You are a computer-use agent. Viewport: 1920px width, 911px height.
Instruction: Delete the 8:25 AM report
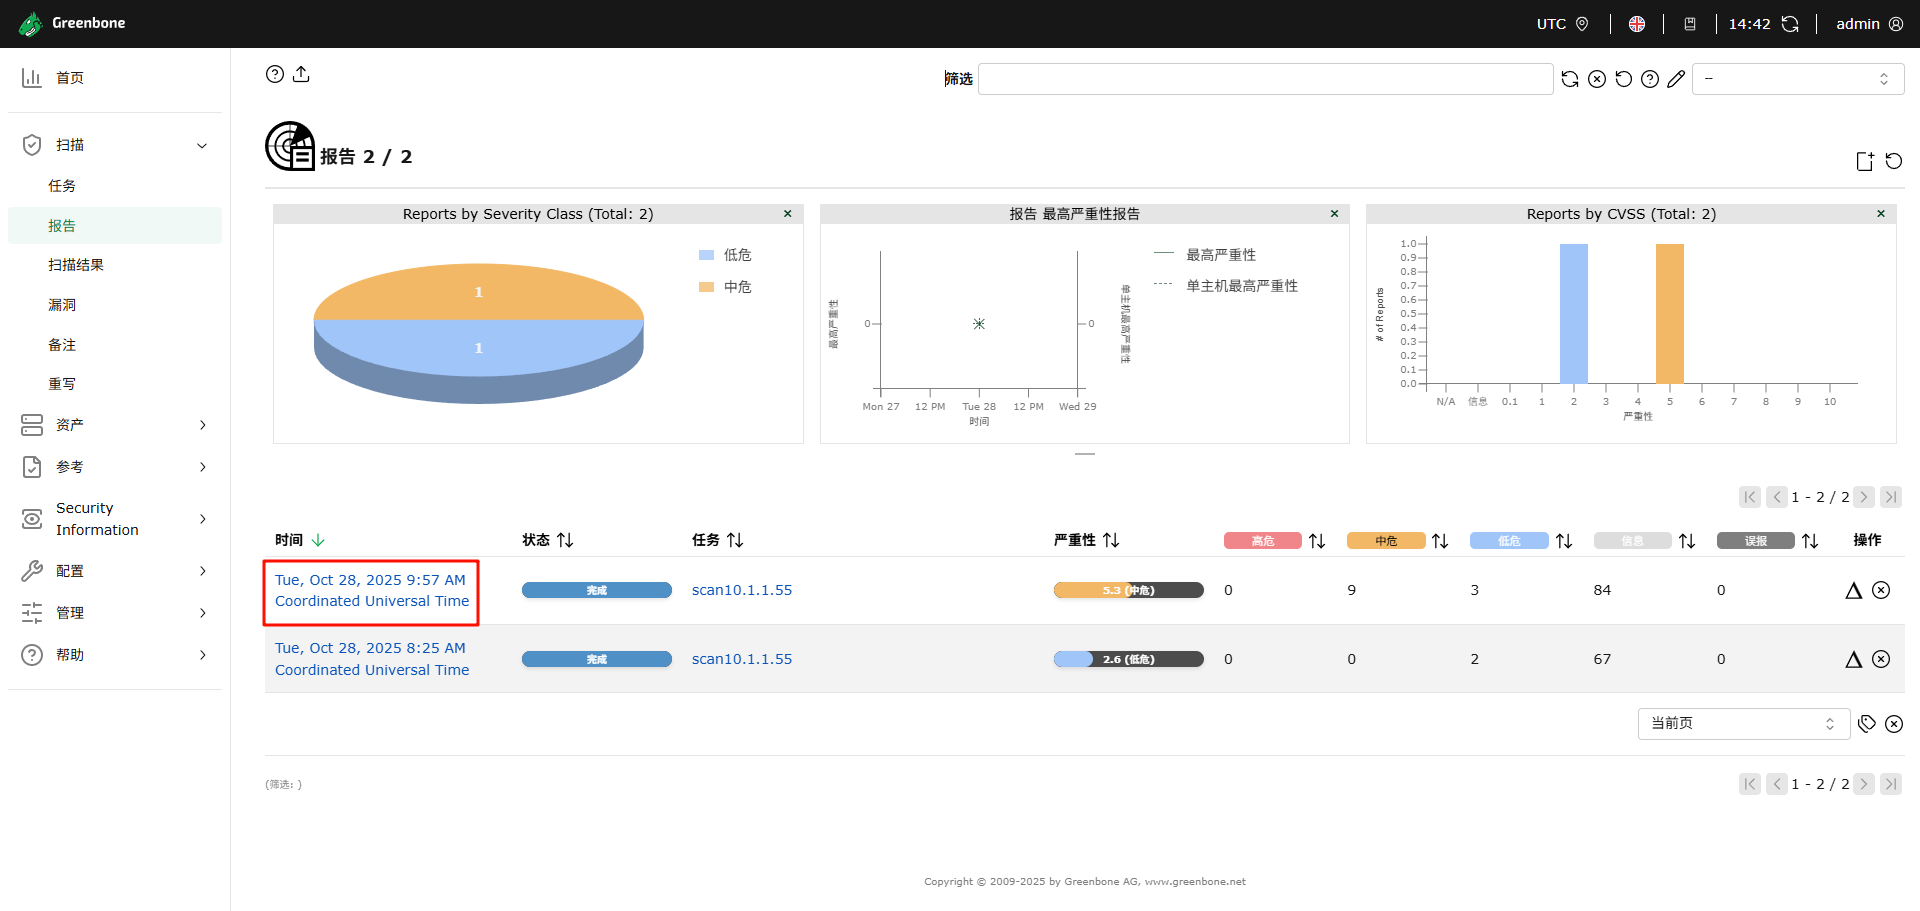(1881, 659)
